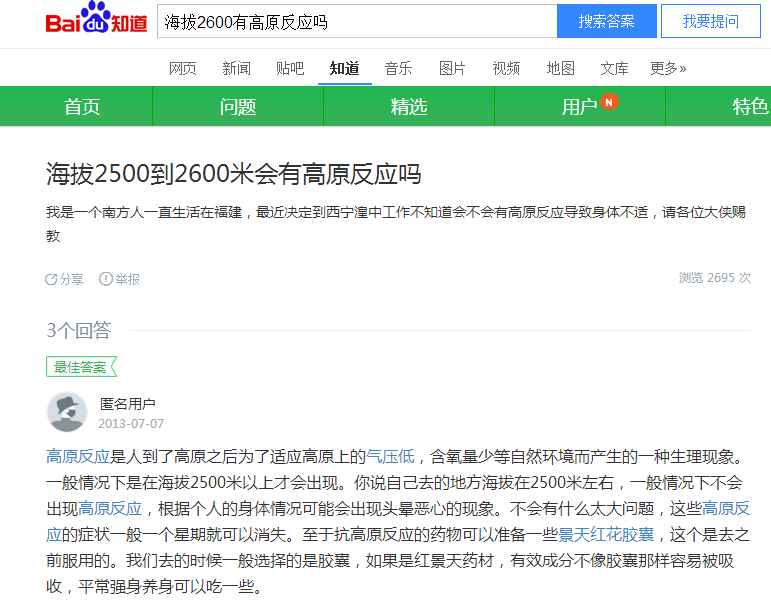
Task: Follow the 气压低 link in answer
Action: tap(393, 457)
